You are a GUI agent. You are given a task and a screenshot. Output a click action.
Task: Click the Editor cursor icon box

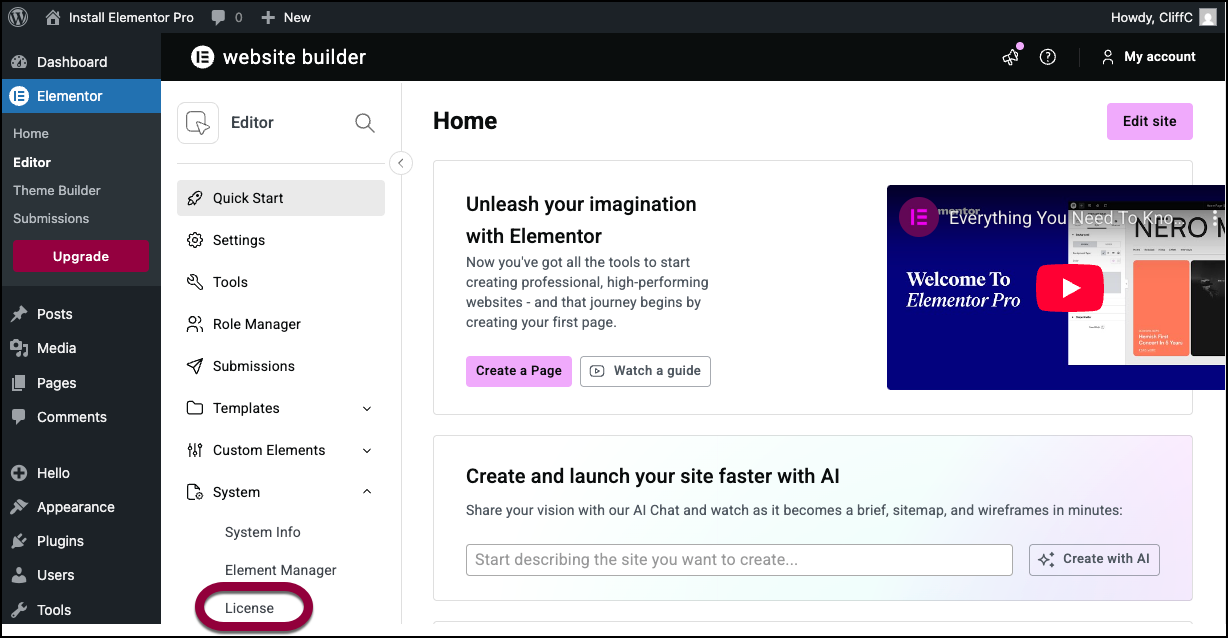click(x=198, y=123)
